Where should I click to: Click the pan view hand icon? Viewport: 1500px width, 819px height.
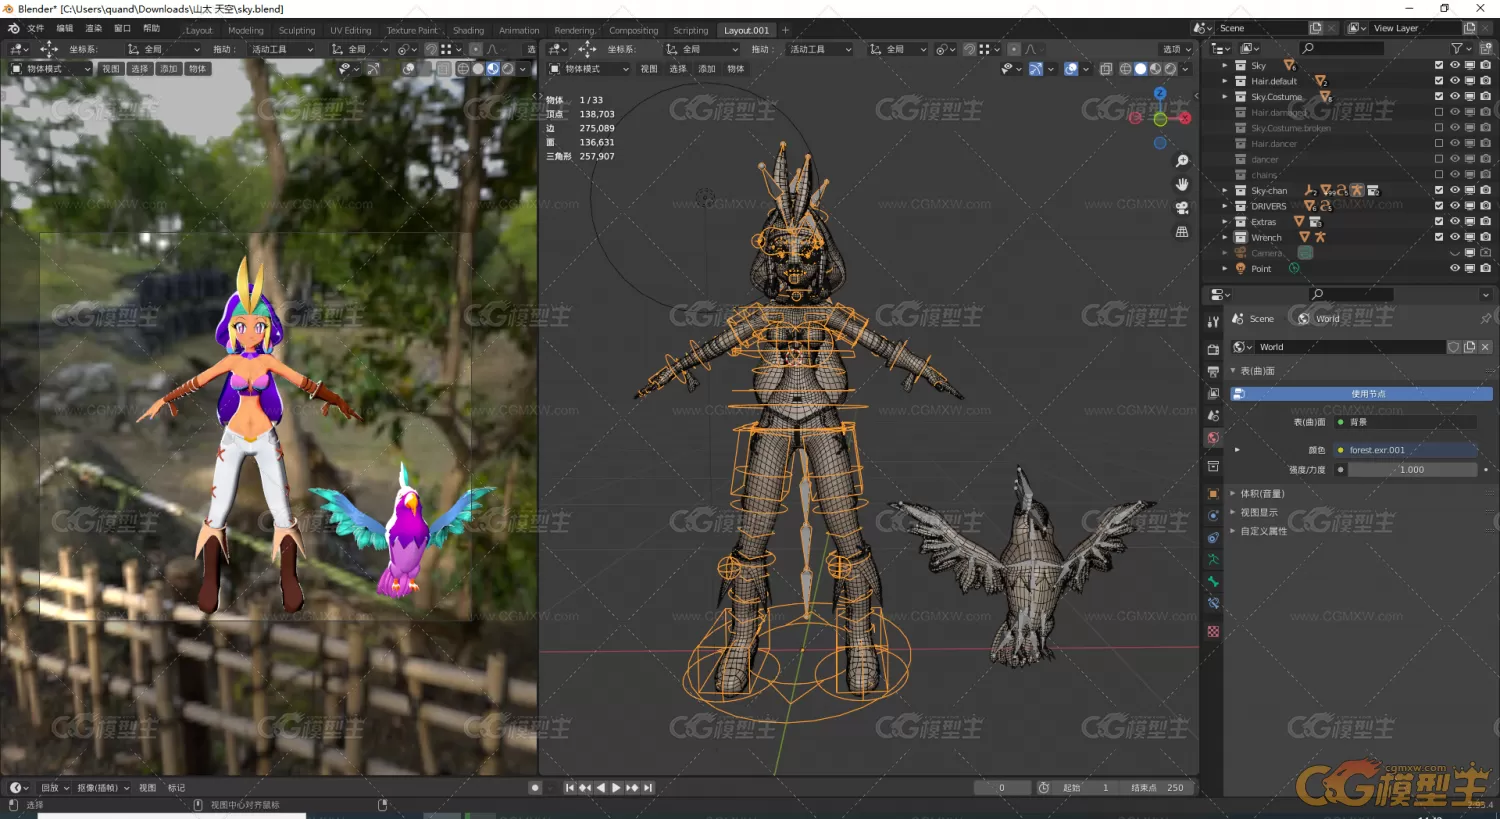point(1182,184)
